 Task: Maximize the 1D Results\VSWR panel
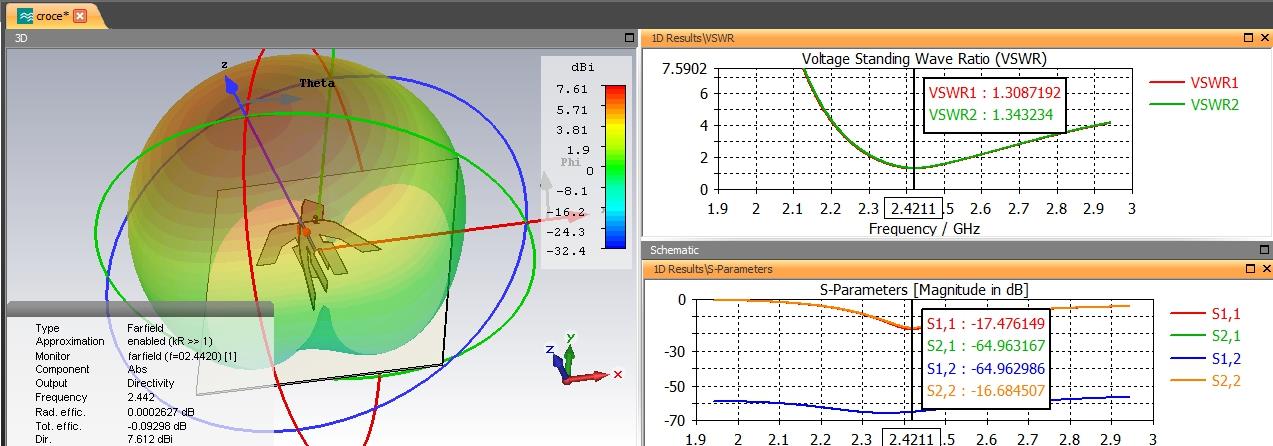click(x=1250, y=38)
